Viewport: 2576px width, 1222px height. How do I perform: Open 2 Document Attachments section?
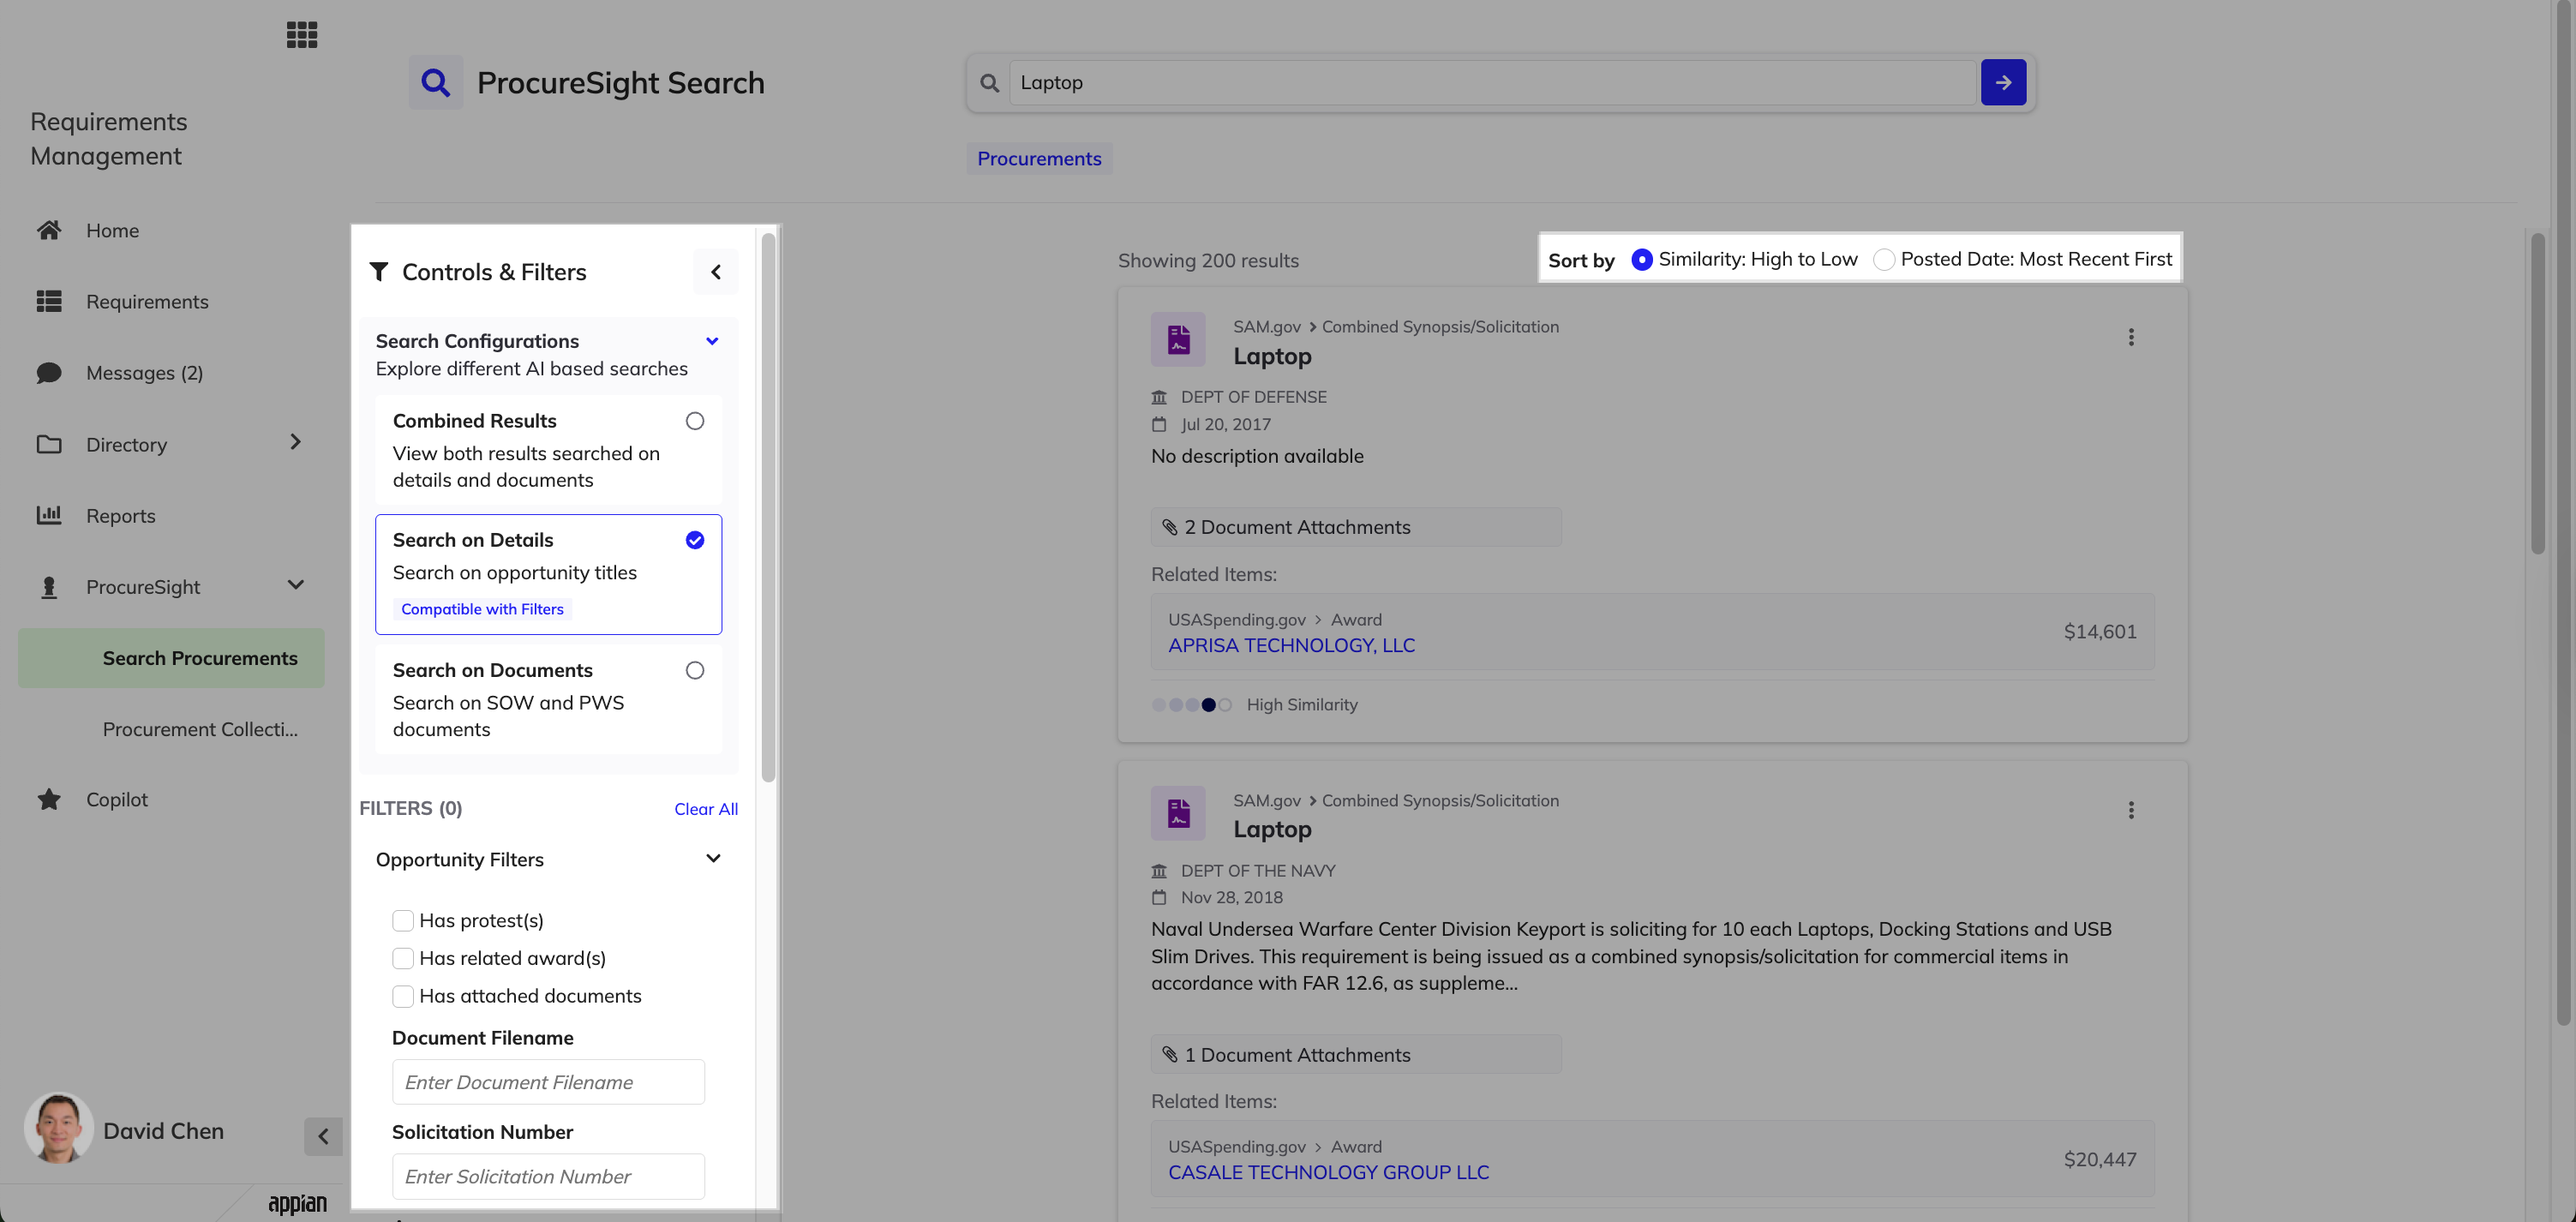pyautogui.click(x=1356, y=527)
